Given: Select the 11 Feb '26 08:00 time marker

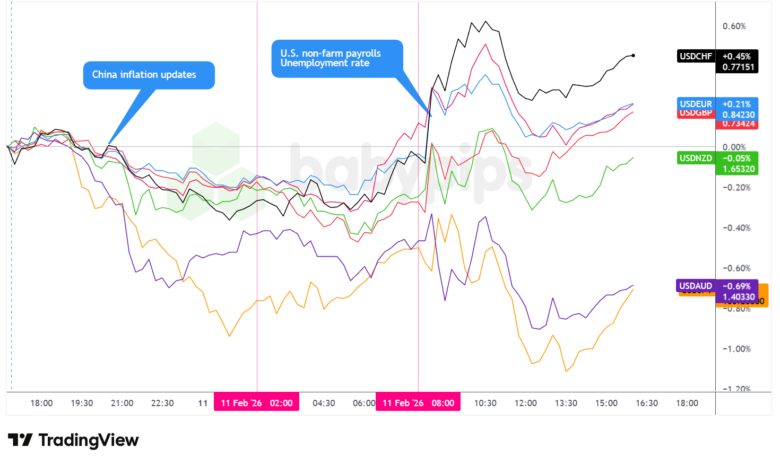Looking at the screenshot, I should click(417, 403).
